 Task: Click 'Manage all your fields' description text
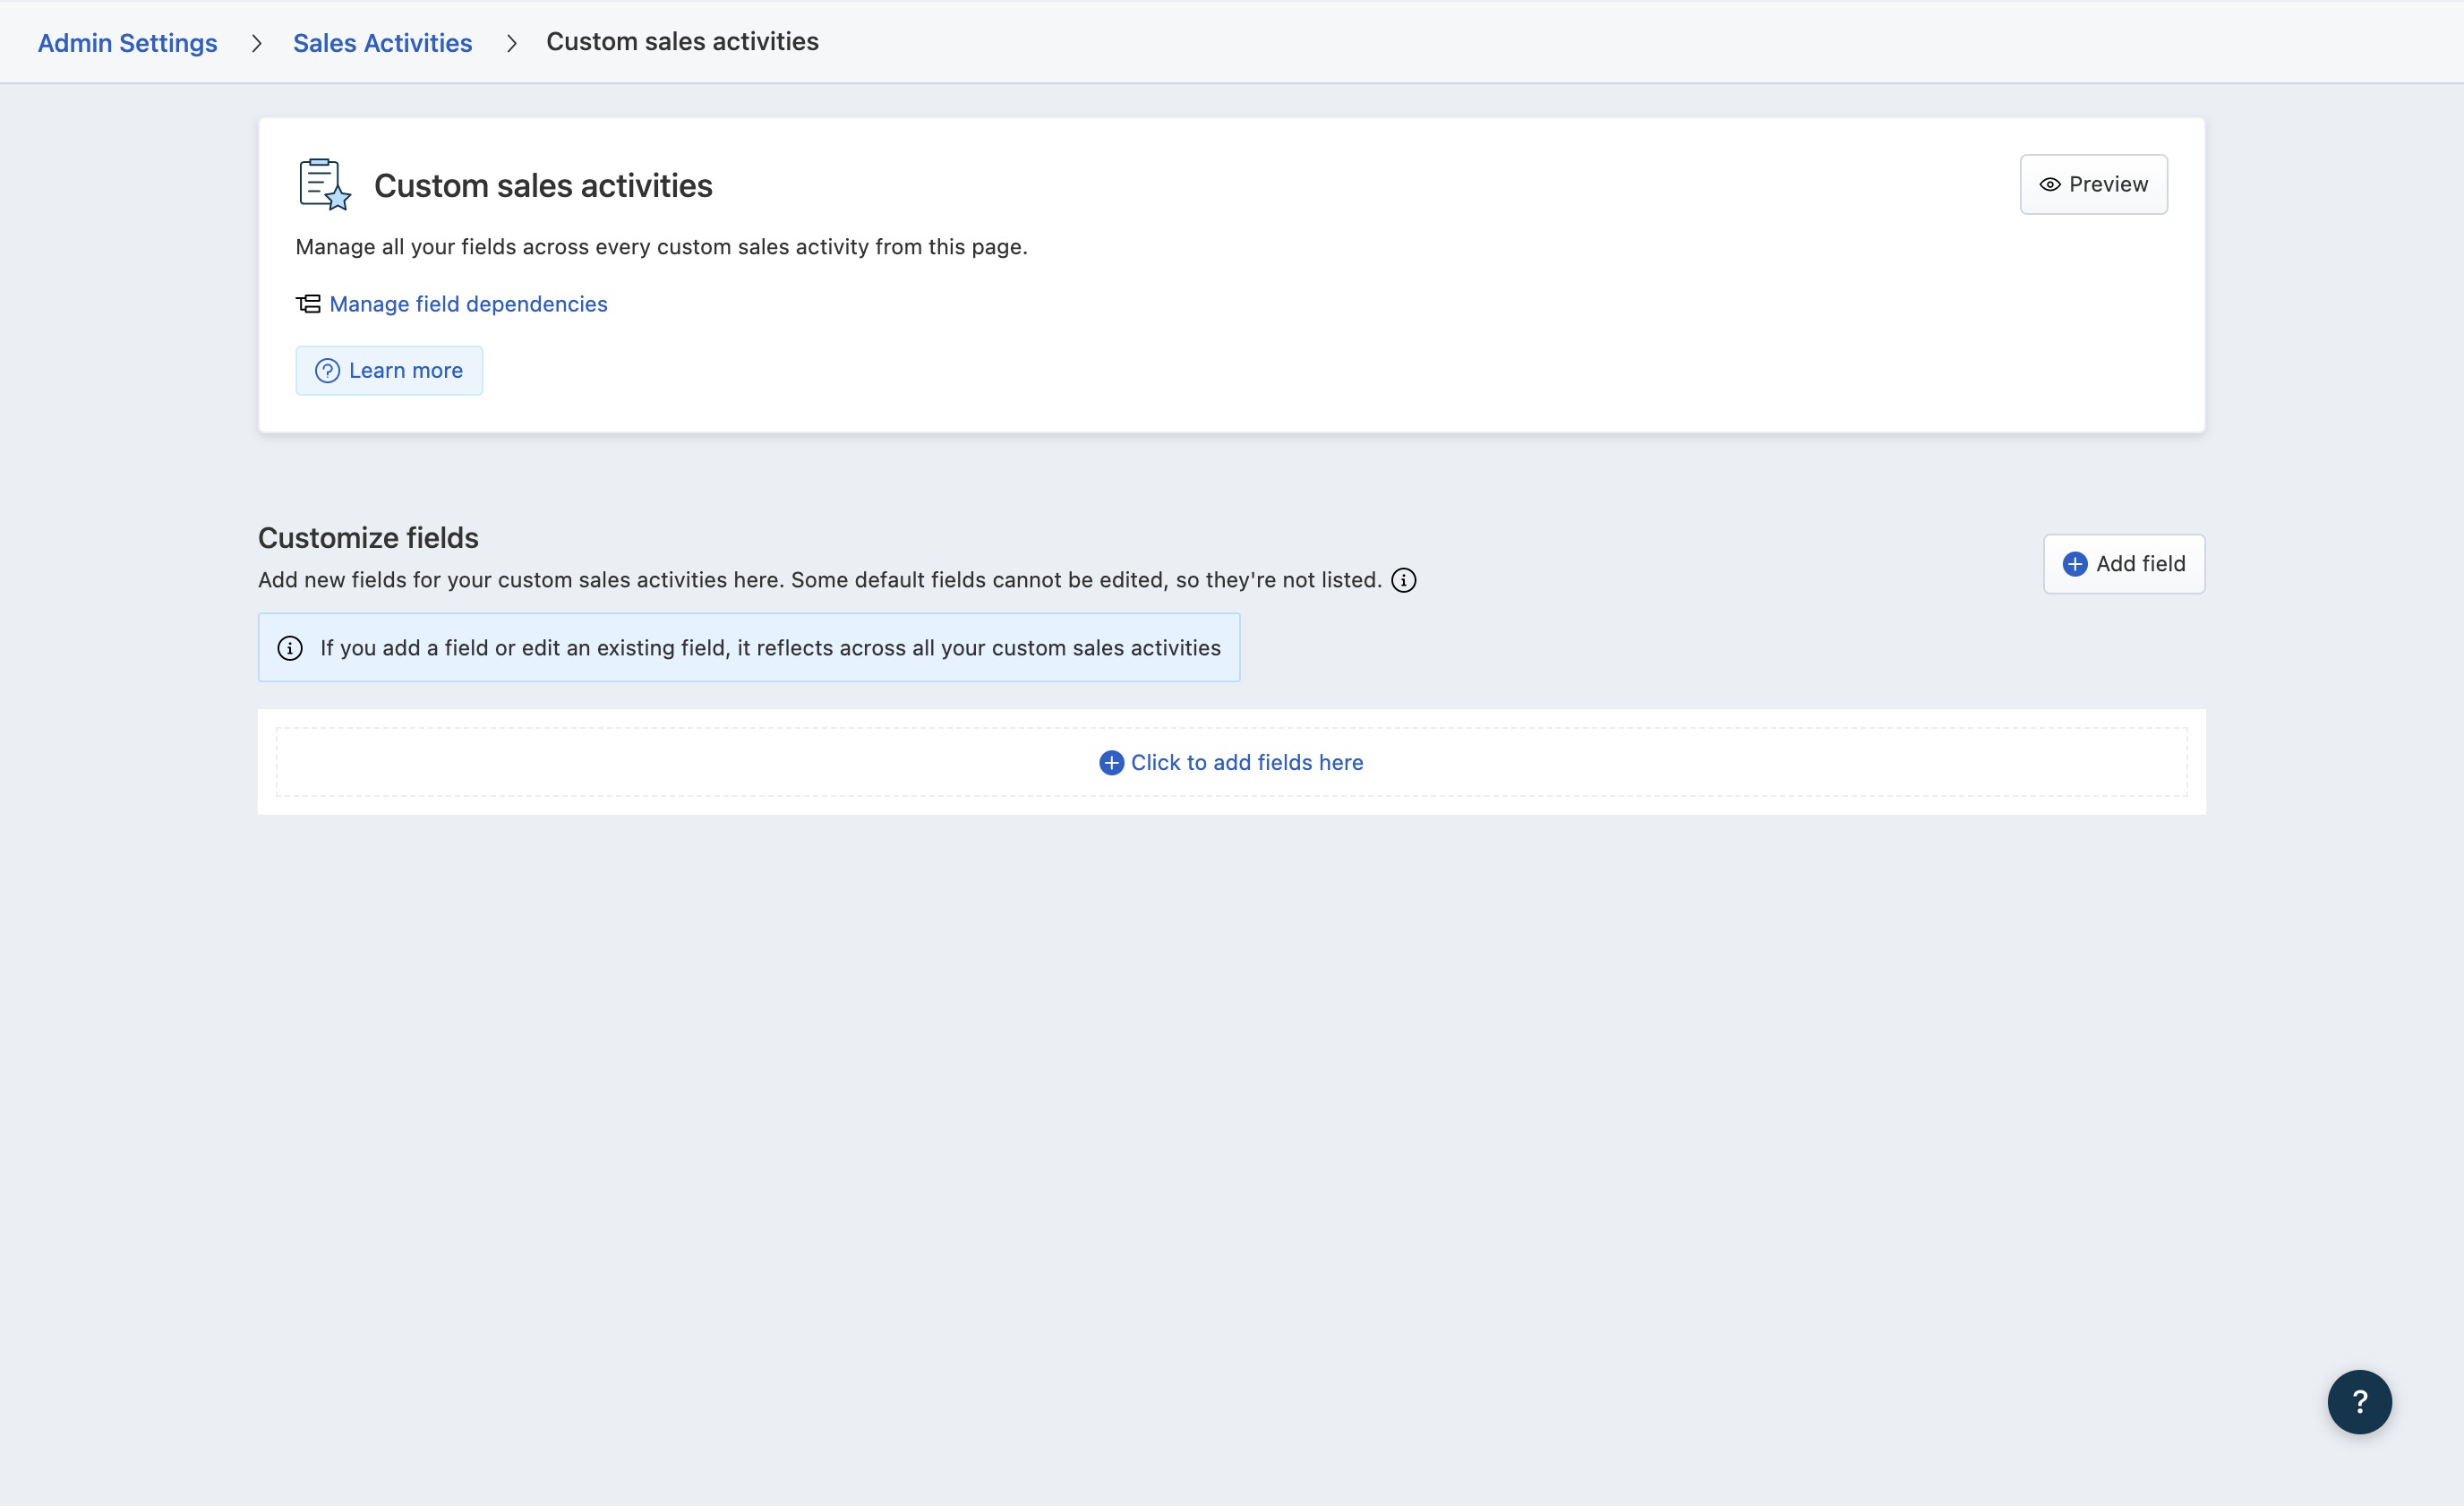[x=661, y=247]
